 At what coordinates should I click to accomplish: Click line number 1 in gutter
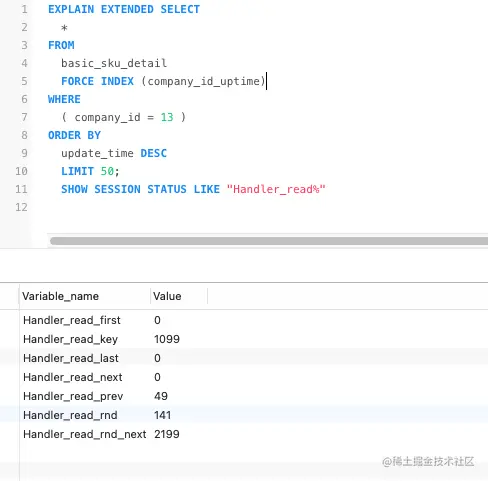(24, 9)
